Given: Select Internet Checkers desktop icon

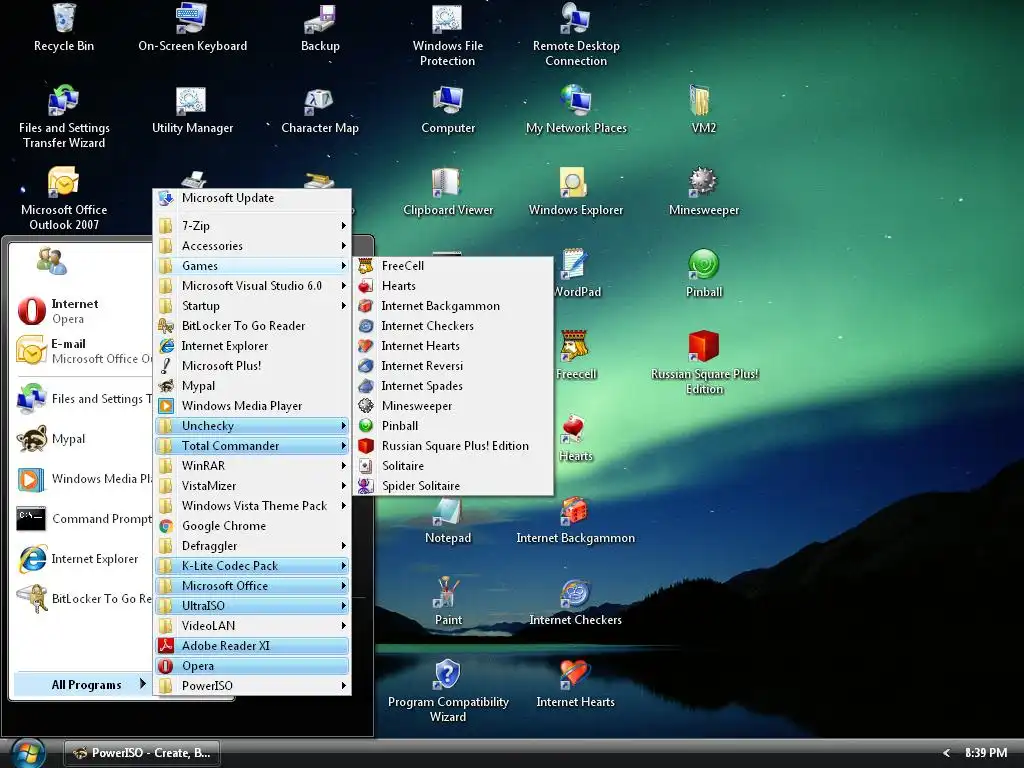Looking at the screenshot, I should [x=575, y=602].
